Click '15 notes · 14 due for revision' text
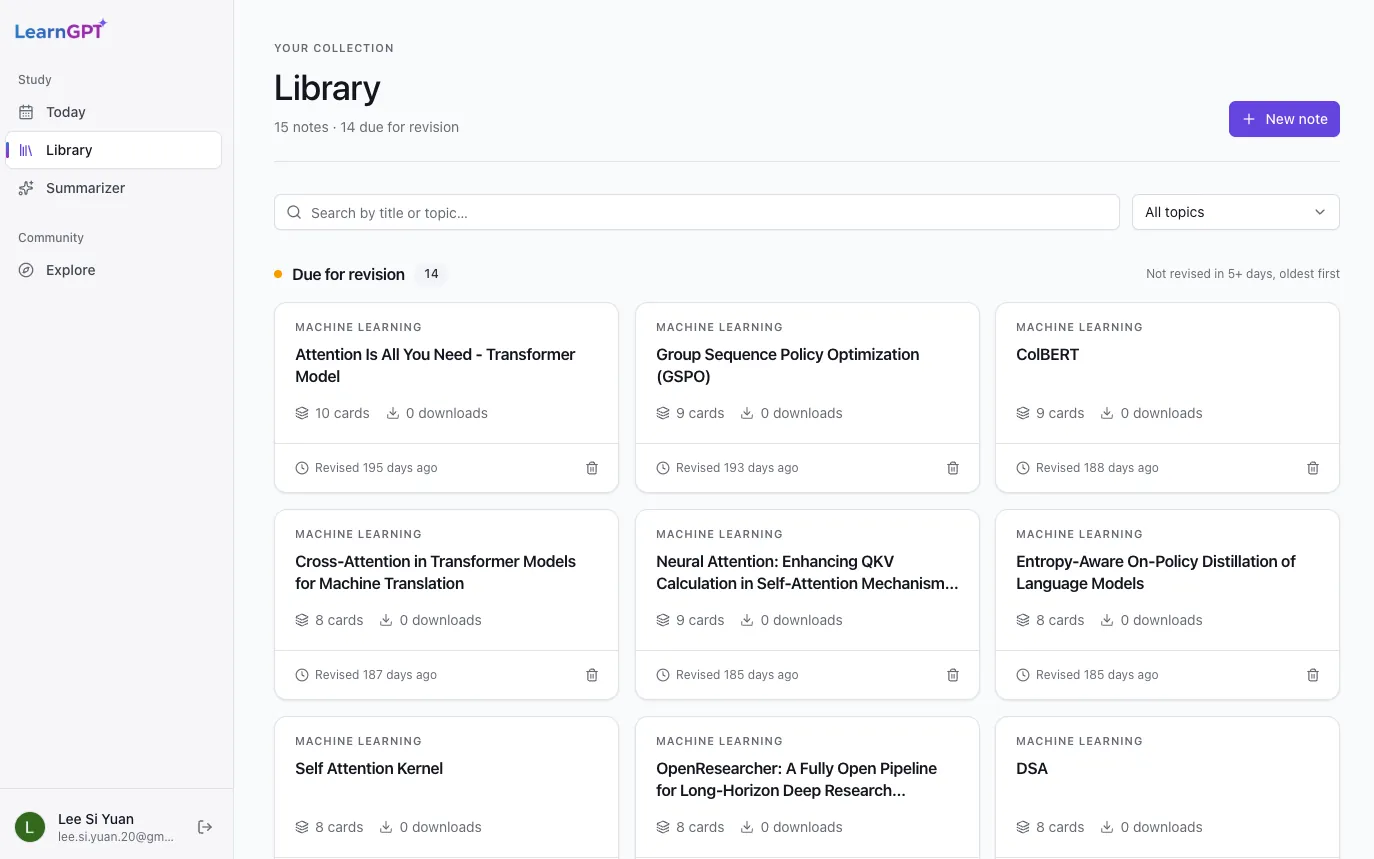1374x859 pixels. click(366, 127)
